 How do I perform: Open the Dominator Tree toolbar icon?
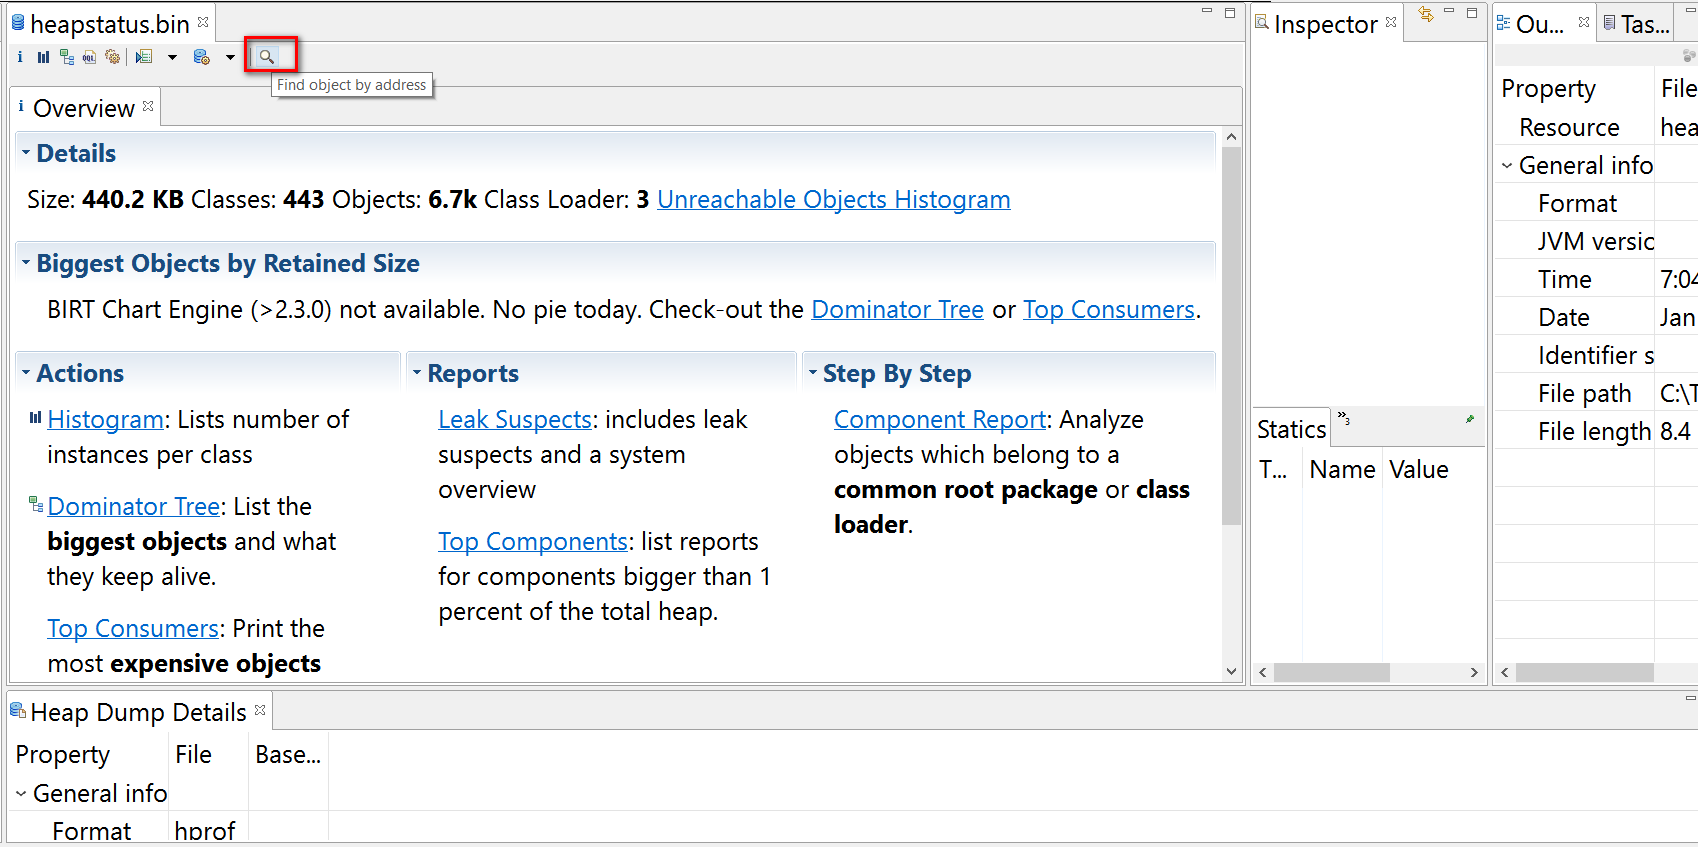(66, 57)
